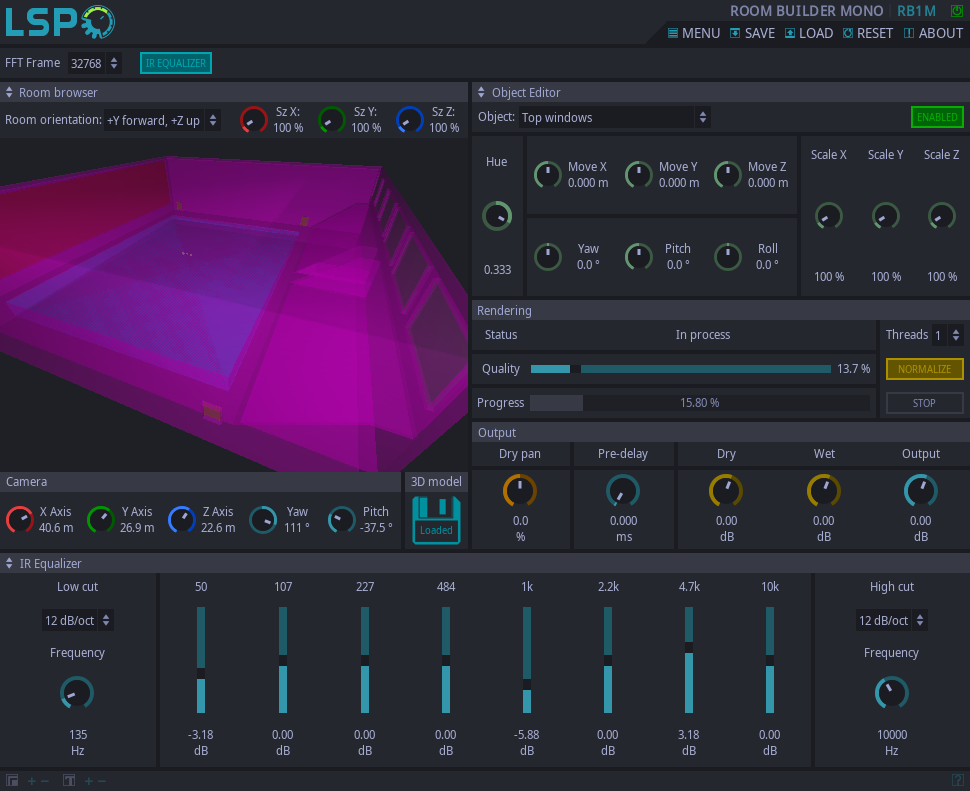The height and width of the screenshot is (791, 970).
Task: Click inside the 3D room preview
Action: coord(234,305)
